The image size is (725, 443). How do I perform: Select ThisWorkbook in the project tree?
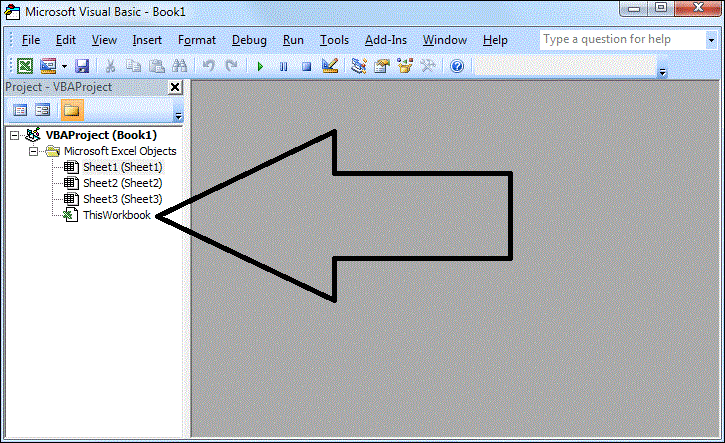(117, 215)
